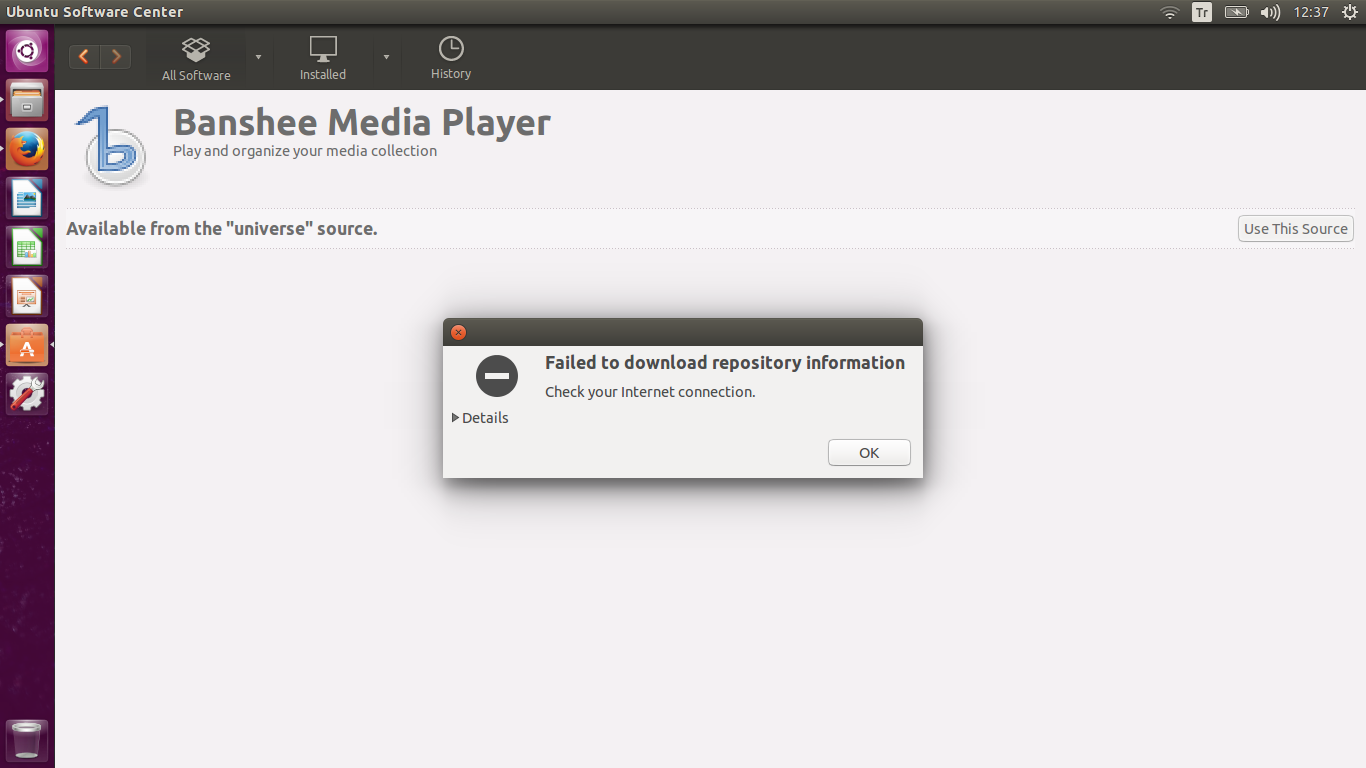
Task: Open the keyboard layout Tr indicator
Action: tap(1202, 12)
